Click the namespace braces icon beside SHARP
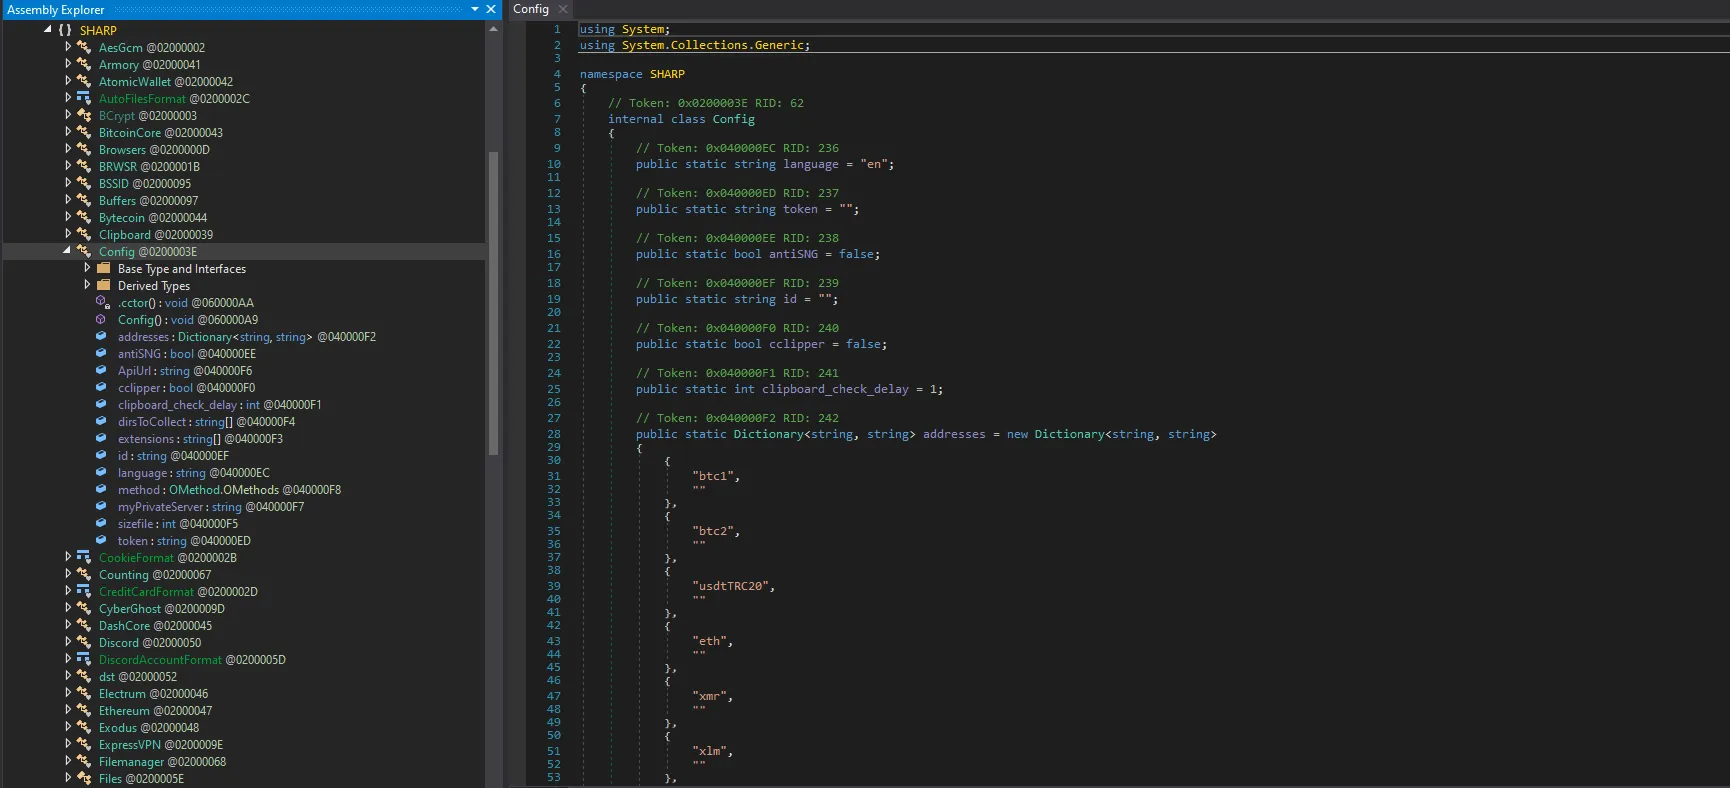 coord(65,30)
